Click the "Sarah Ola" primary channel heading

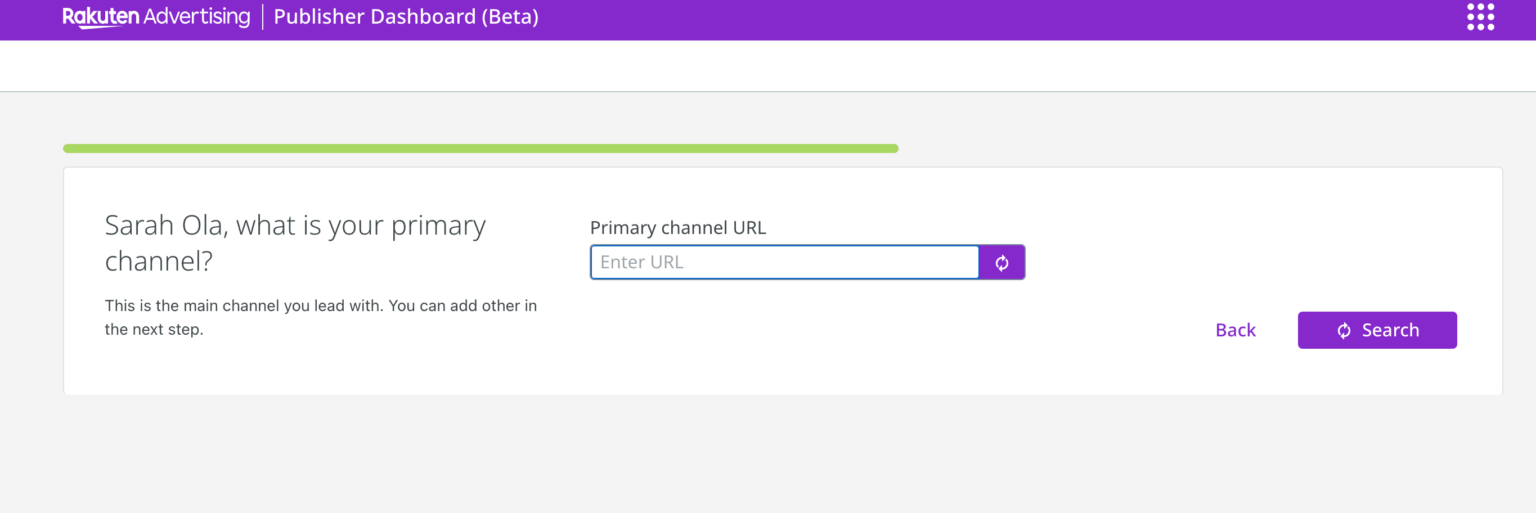(294, 242)
